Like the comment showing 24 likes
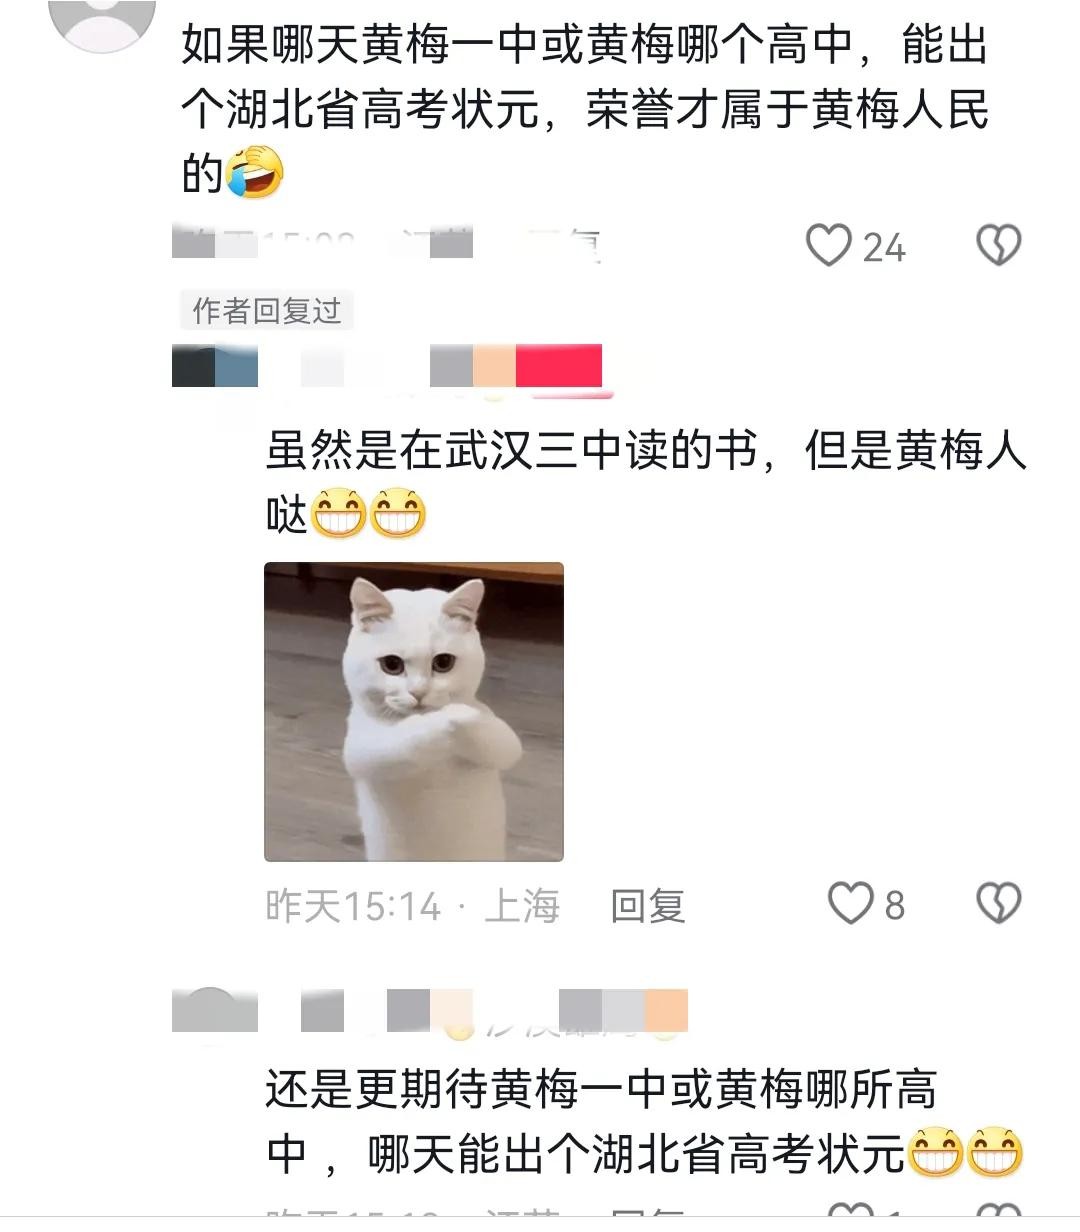 click(829, 246)
